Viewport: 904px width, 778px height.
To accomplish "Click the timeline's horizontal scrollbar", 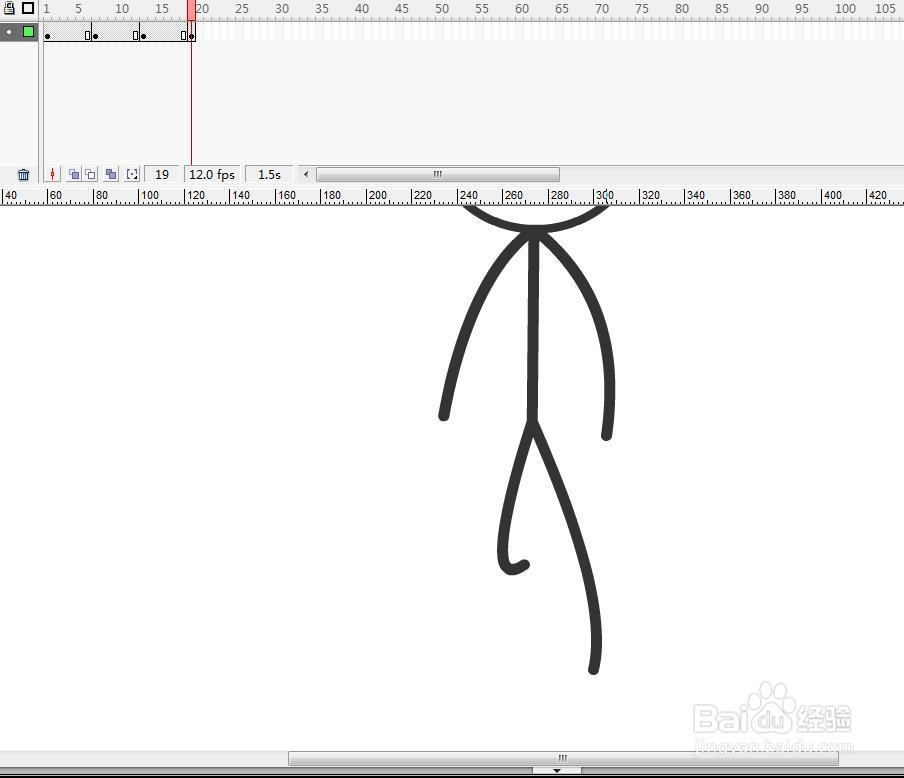I will pyautogui.click(x=437, y=174).
